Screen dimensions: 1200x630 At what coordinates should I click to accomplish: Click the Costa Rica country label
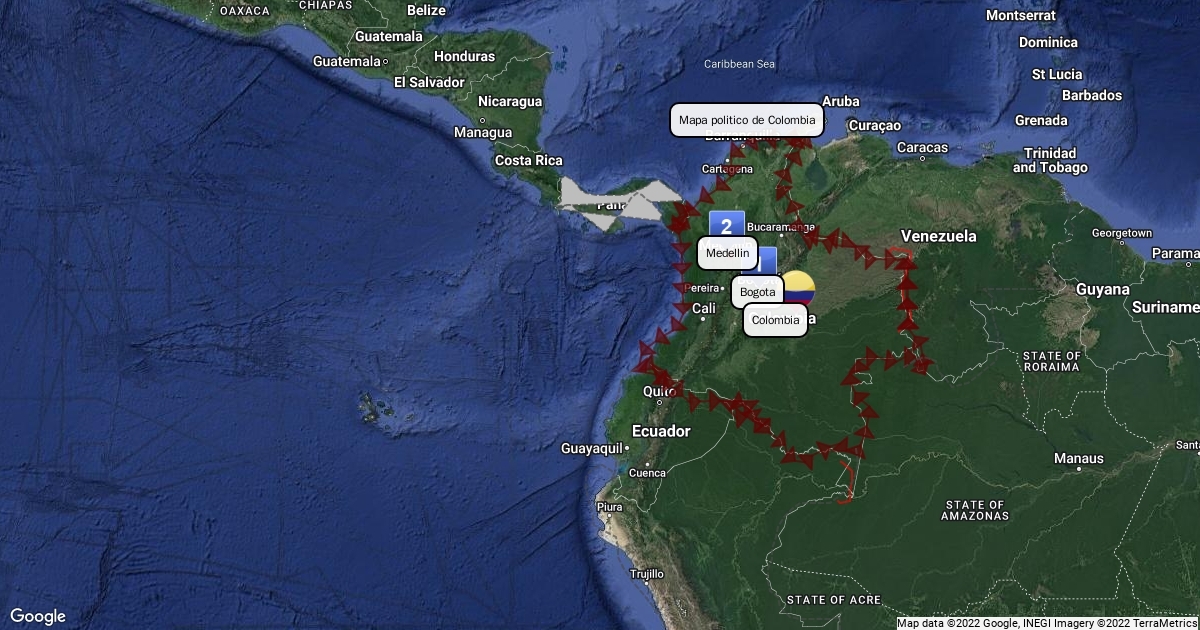point(528,160)
